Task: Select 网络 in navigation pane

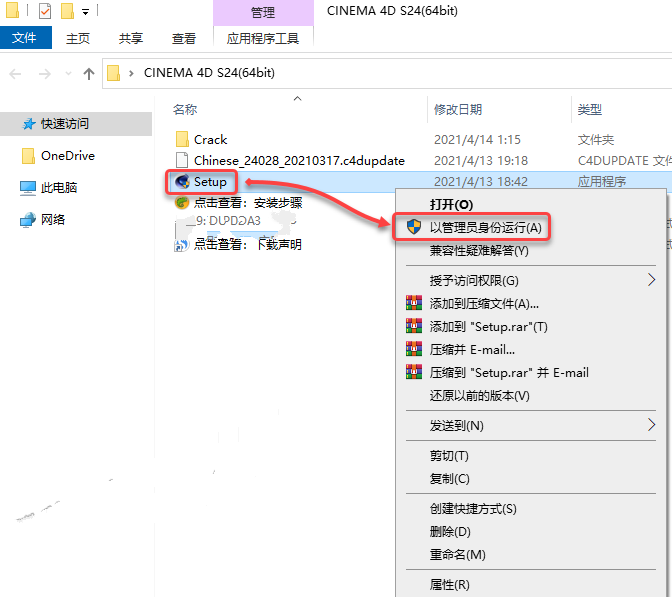Action: (x=53, y=220)
